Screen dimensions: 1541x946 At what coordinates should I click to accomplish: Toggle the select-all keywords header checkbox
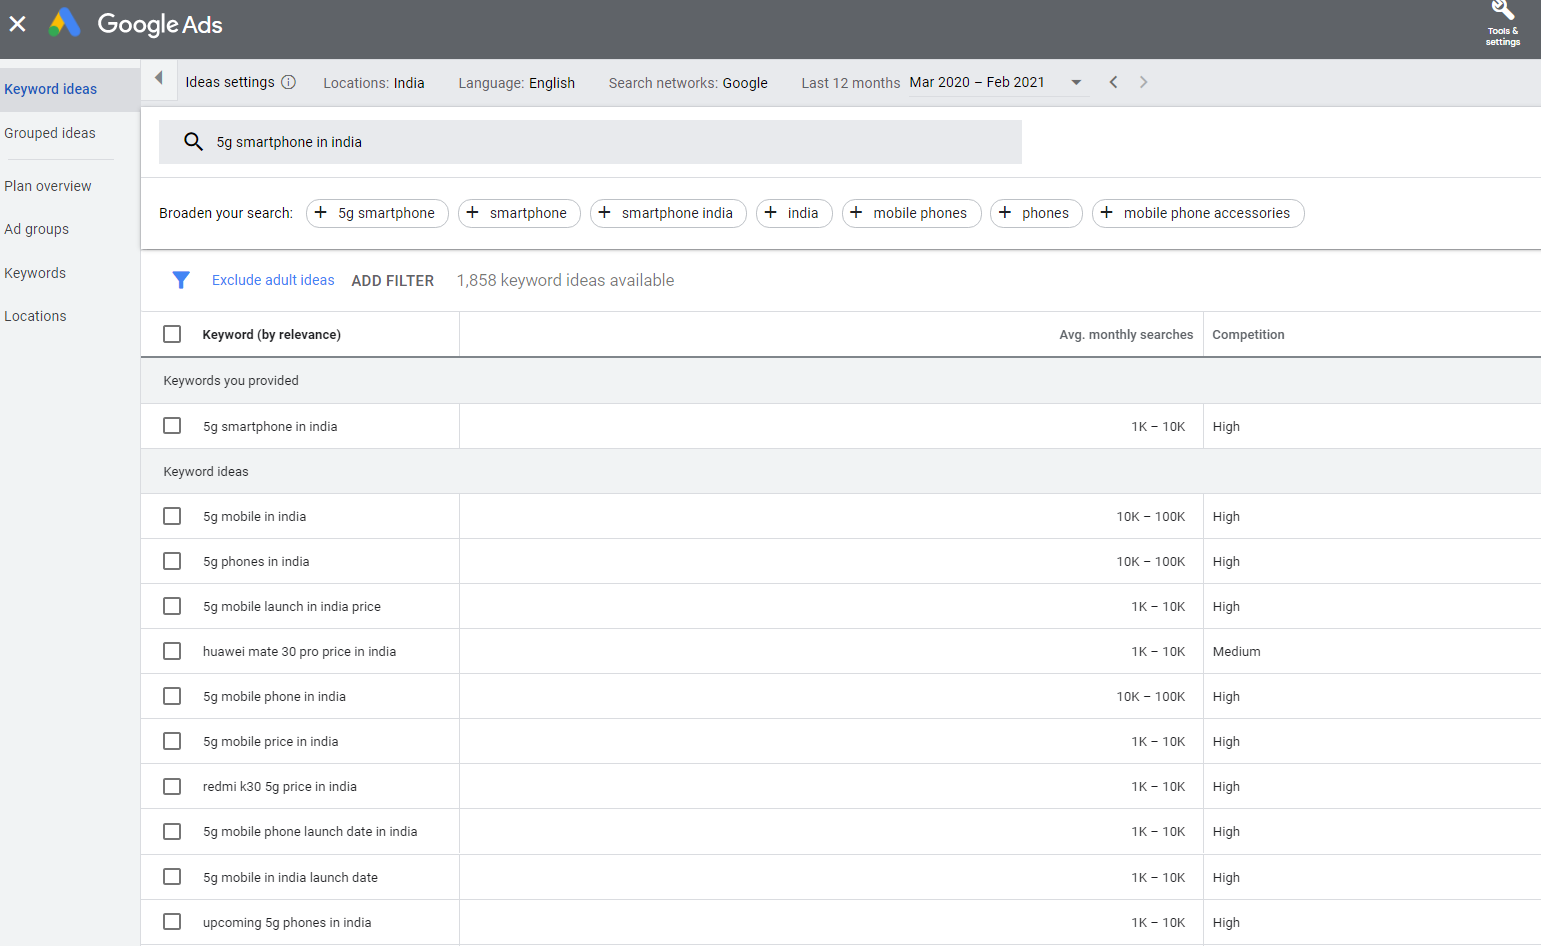coord(172,334)
